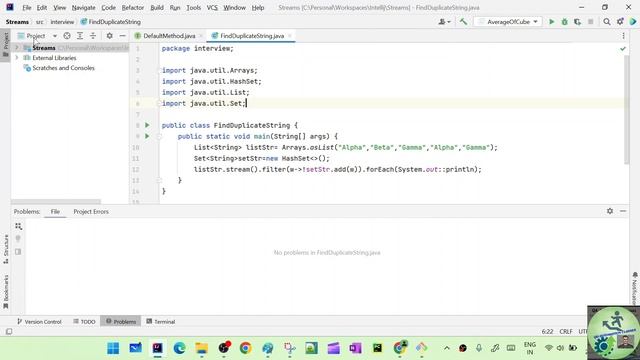Image resolution: width=640 pixels, height=360 pixels.
Task: Open the Navigate menu
Action: 83,8
